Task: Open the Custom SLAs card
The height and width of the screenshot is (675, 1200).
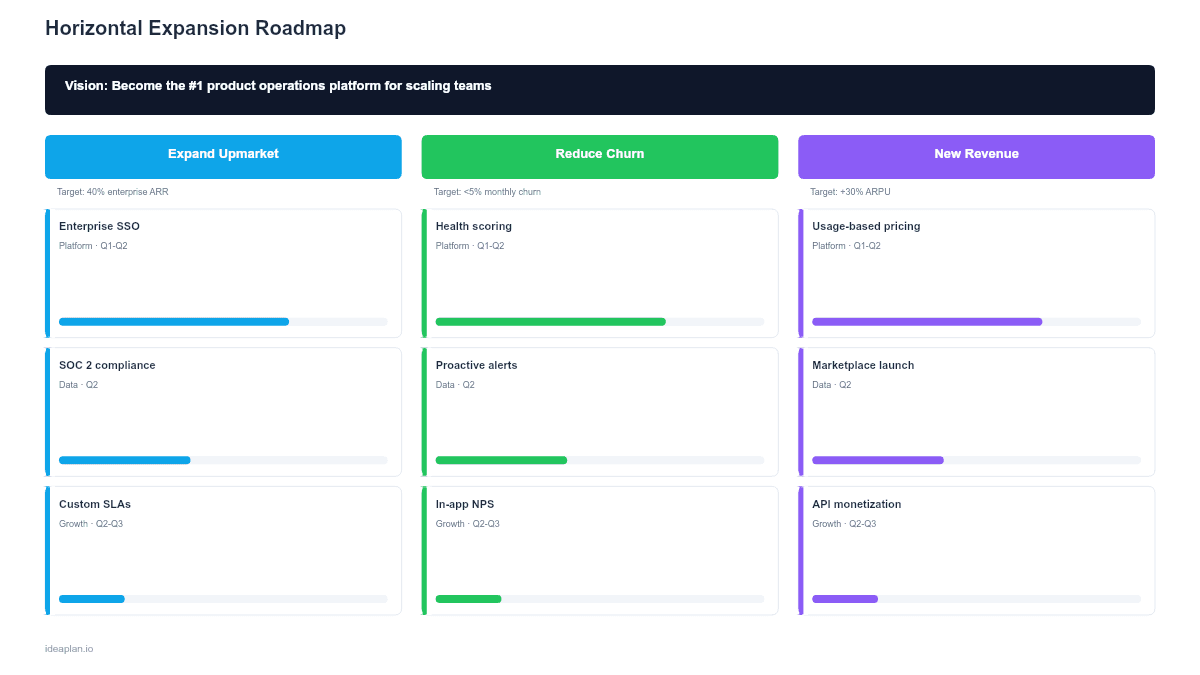Action: tap(223, 550)
